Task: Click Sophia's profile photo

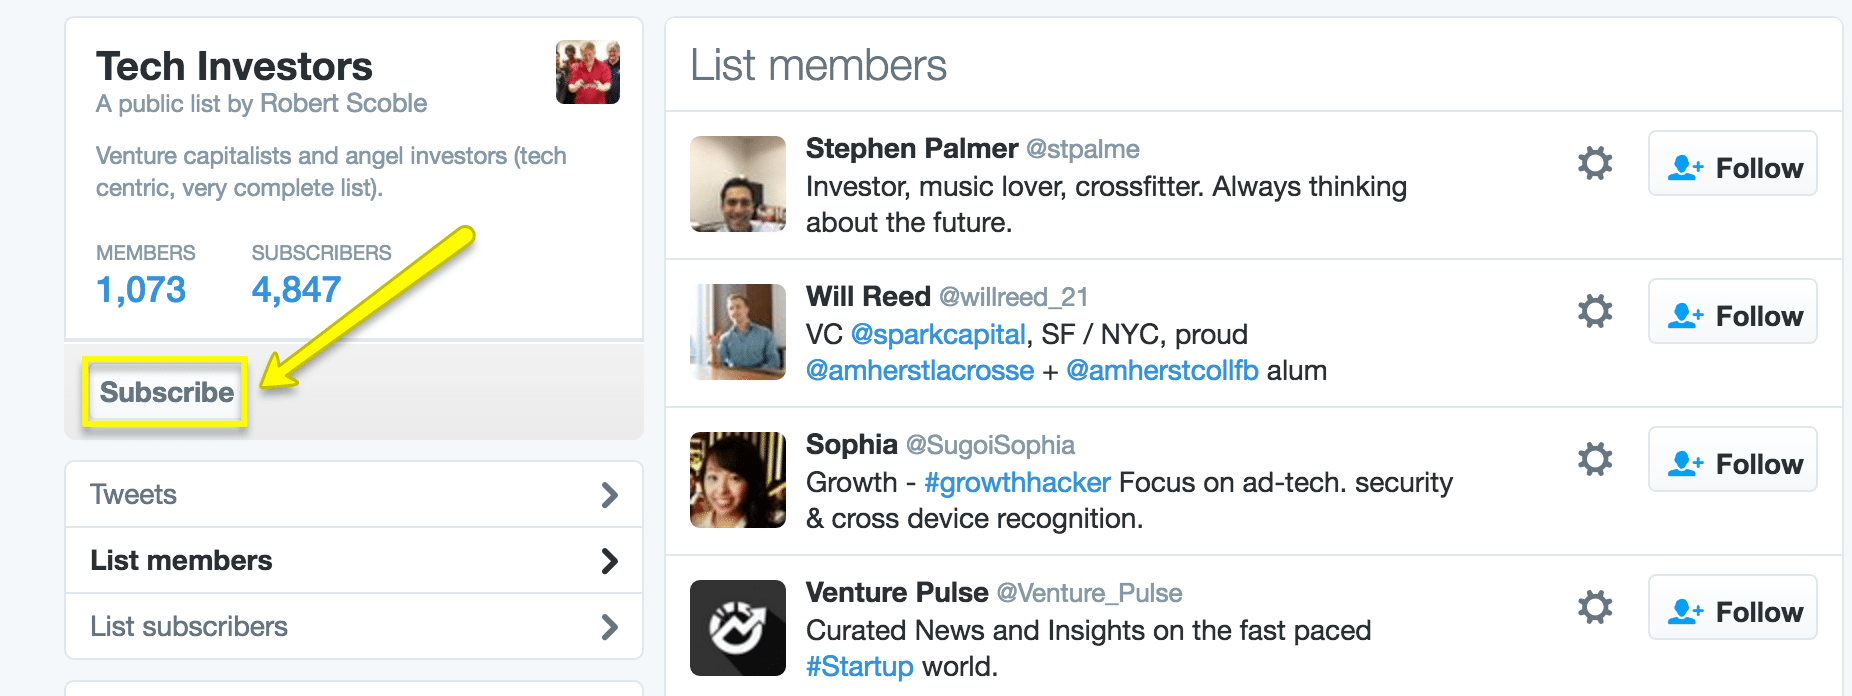Action: click(x=738, y=480)
